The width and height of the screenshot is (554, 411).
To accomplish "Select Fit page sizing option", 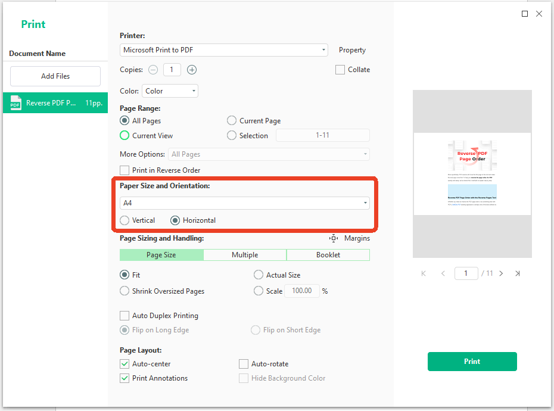I will click(x=124, y=275).
